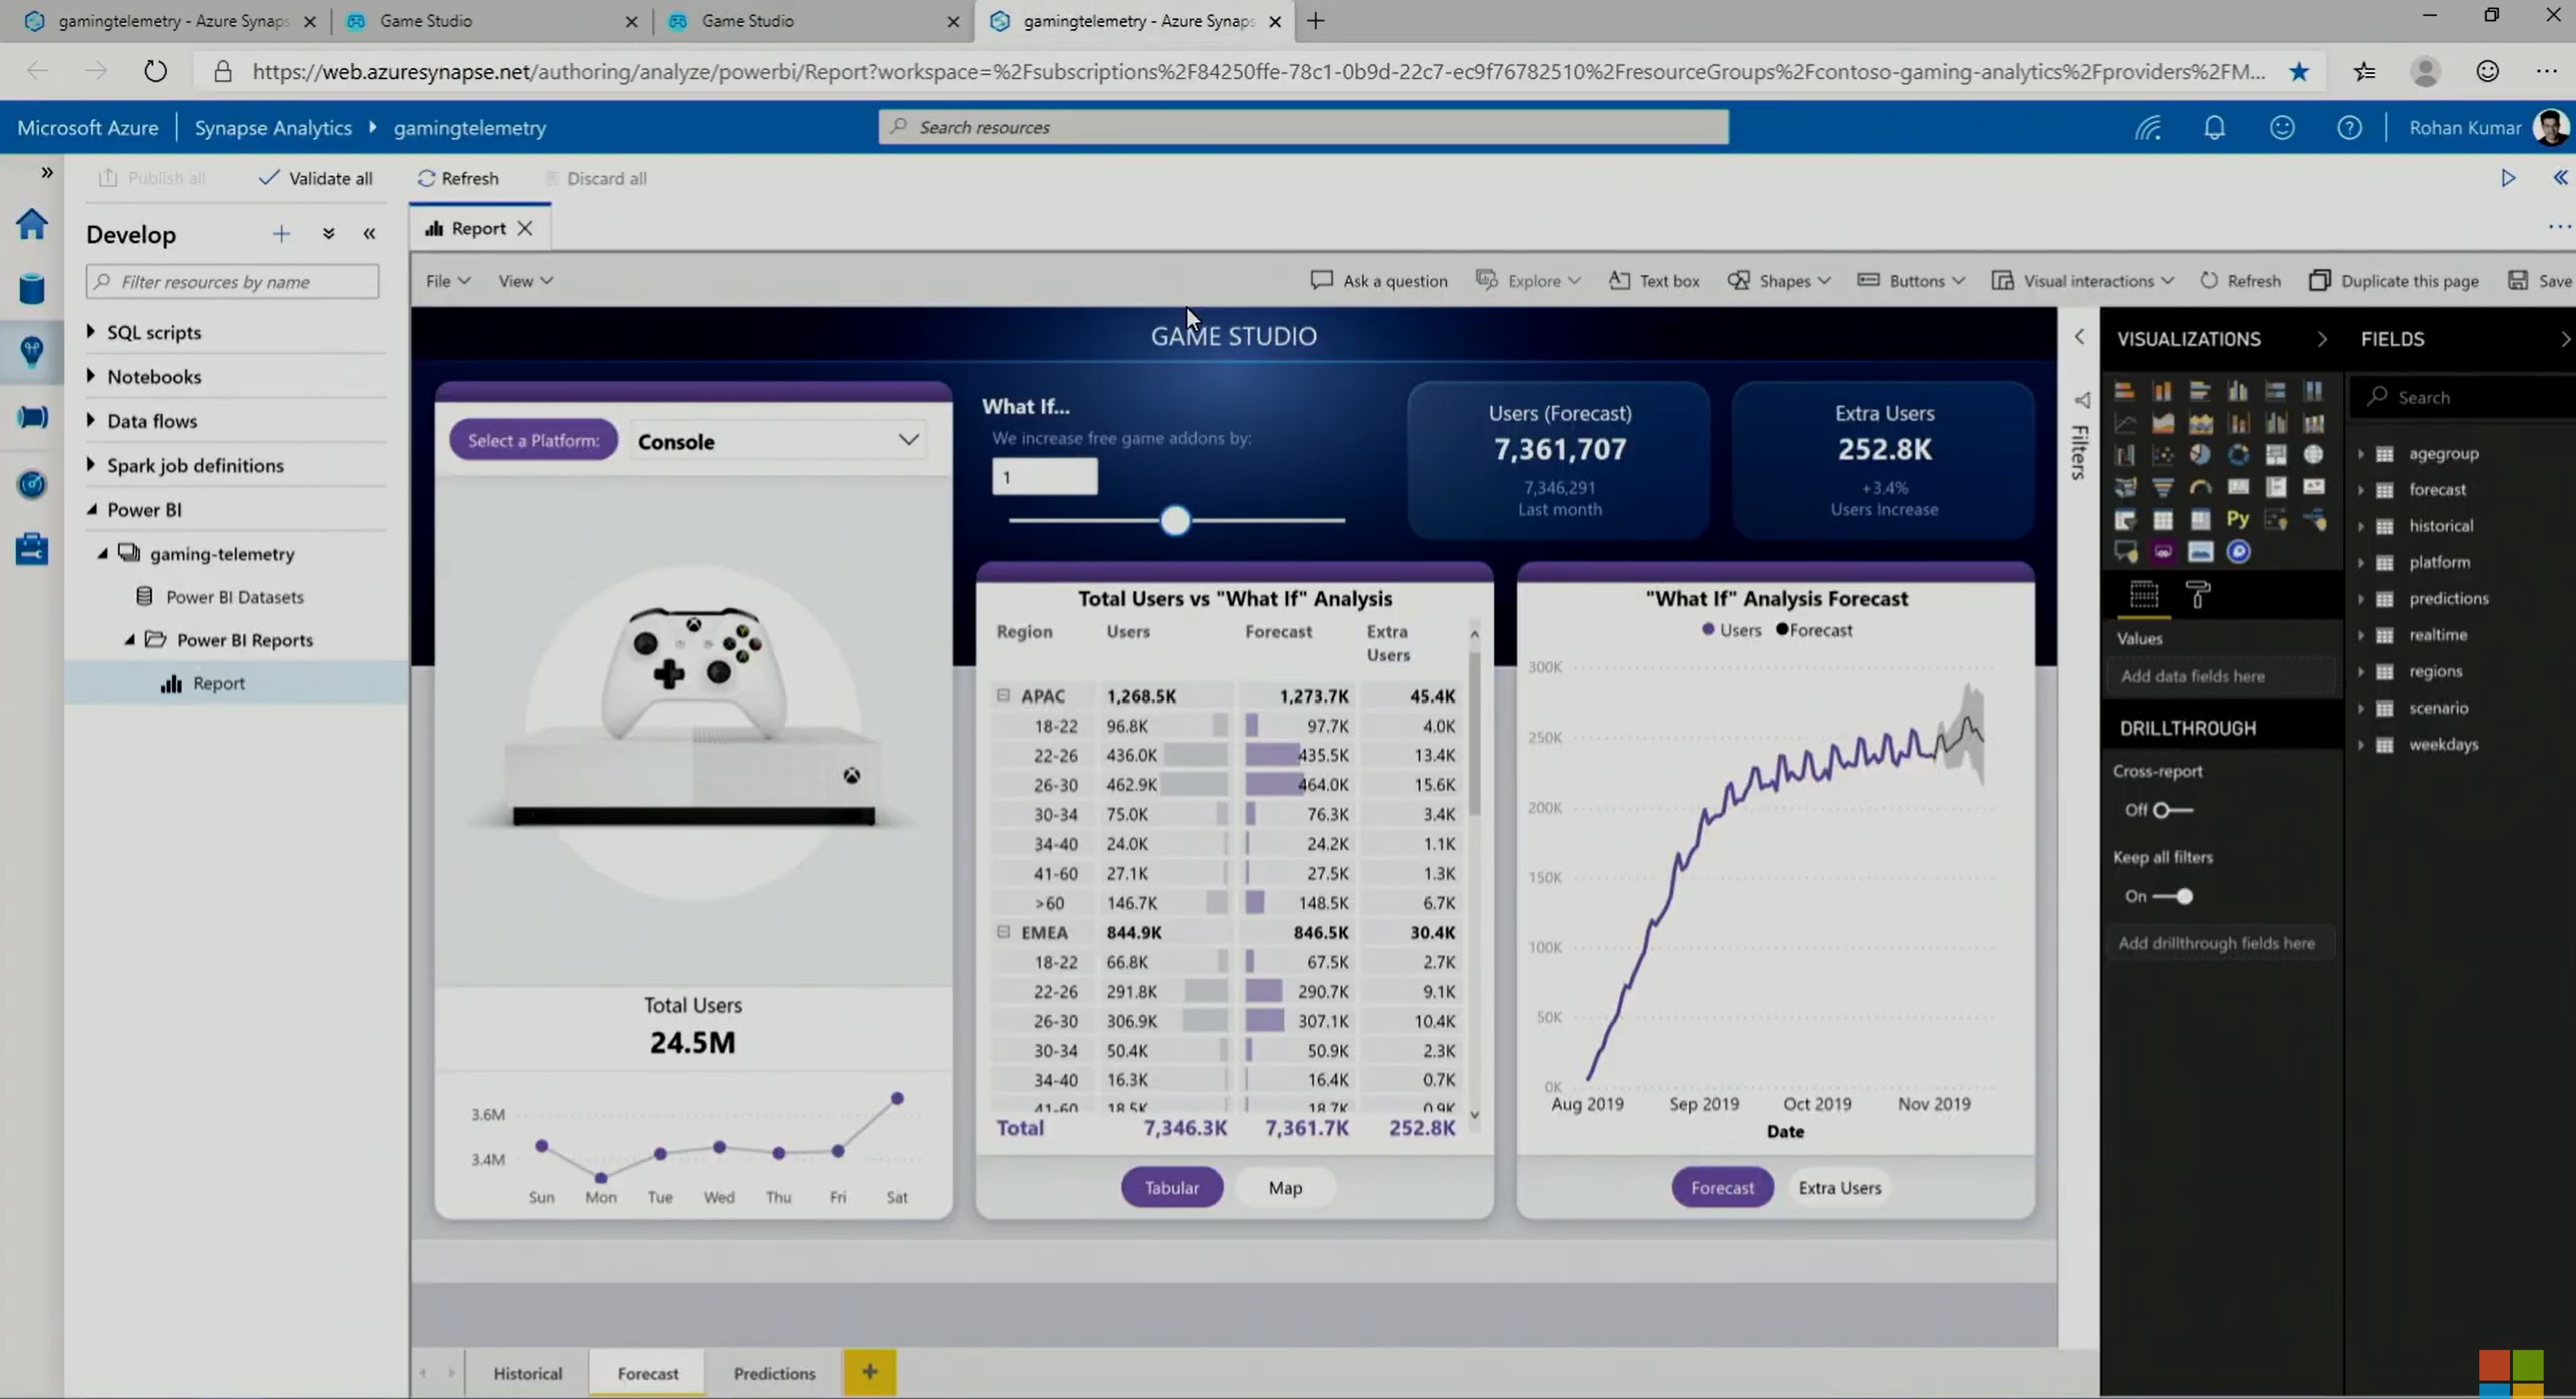This screenshot has height=1399, width=2576.
Task: Click the Tabular button
Action: click(x=1171, y=1187)
